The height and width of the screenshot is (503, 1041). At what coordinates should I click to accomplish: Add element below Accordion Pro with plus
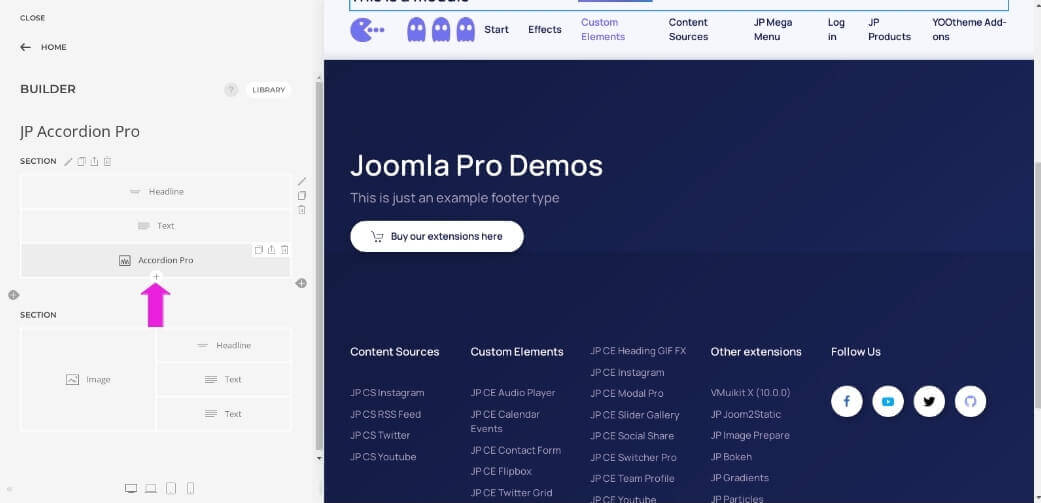tap(156, 277)
